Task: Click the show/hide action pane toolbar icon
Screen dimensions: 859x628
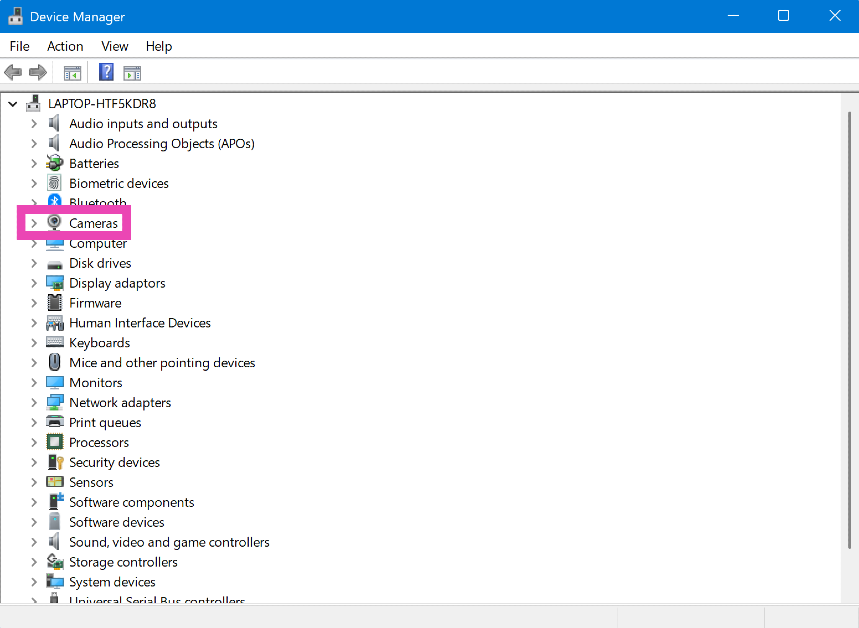Action: point(132,72)
